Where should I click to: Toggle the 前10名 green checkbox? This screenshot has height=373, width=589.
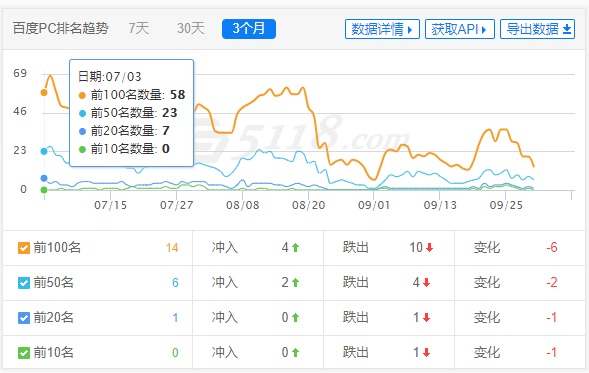24,353
